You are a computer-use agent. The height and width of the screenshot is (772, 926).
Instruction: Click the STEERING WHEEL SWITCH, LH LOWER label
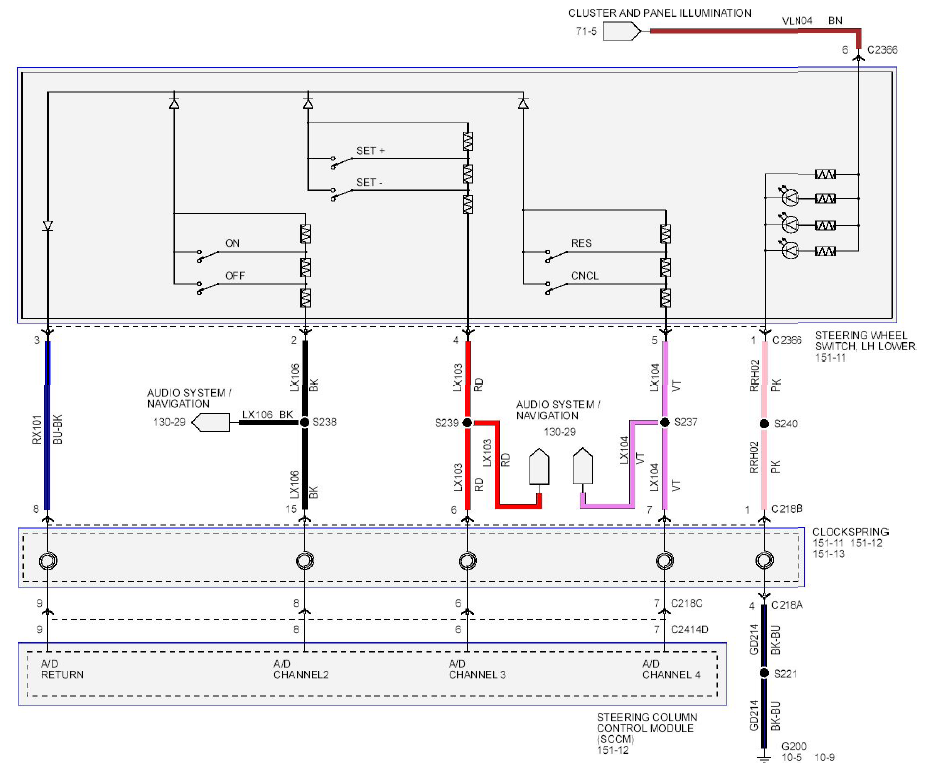865,340
